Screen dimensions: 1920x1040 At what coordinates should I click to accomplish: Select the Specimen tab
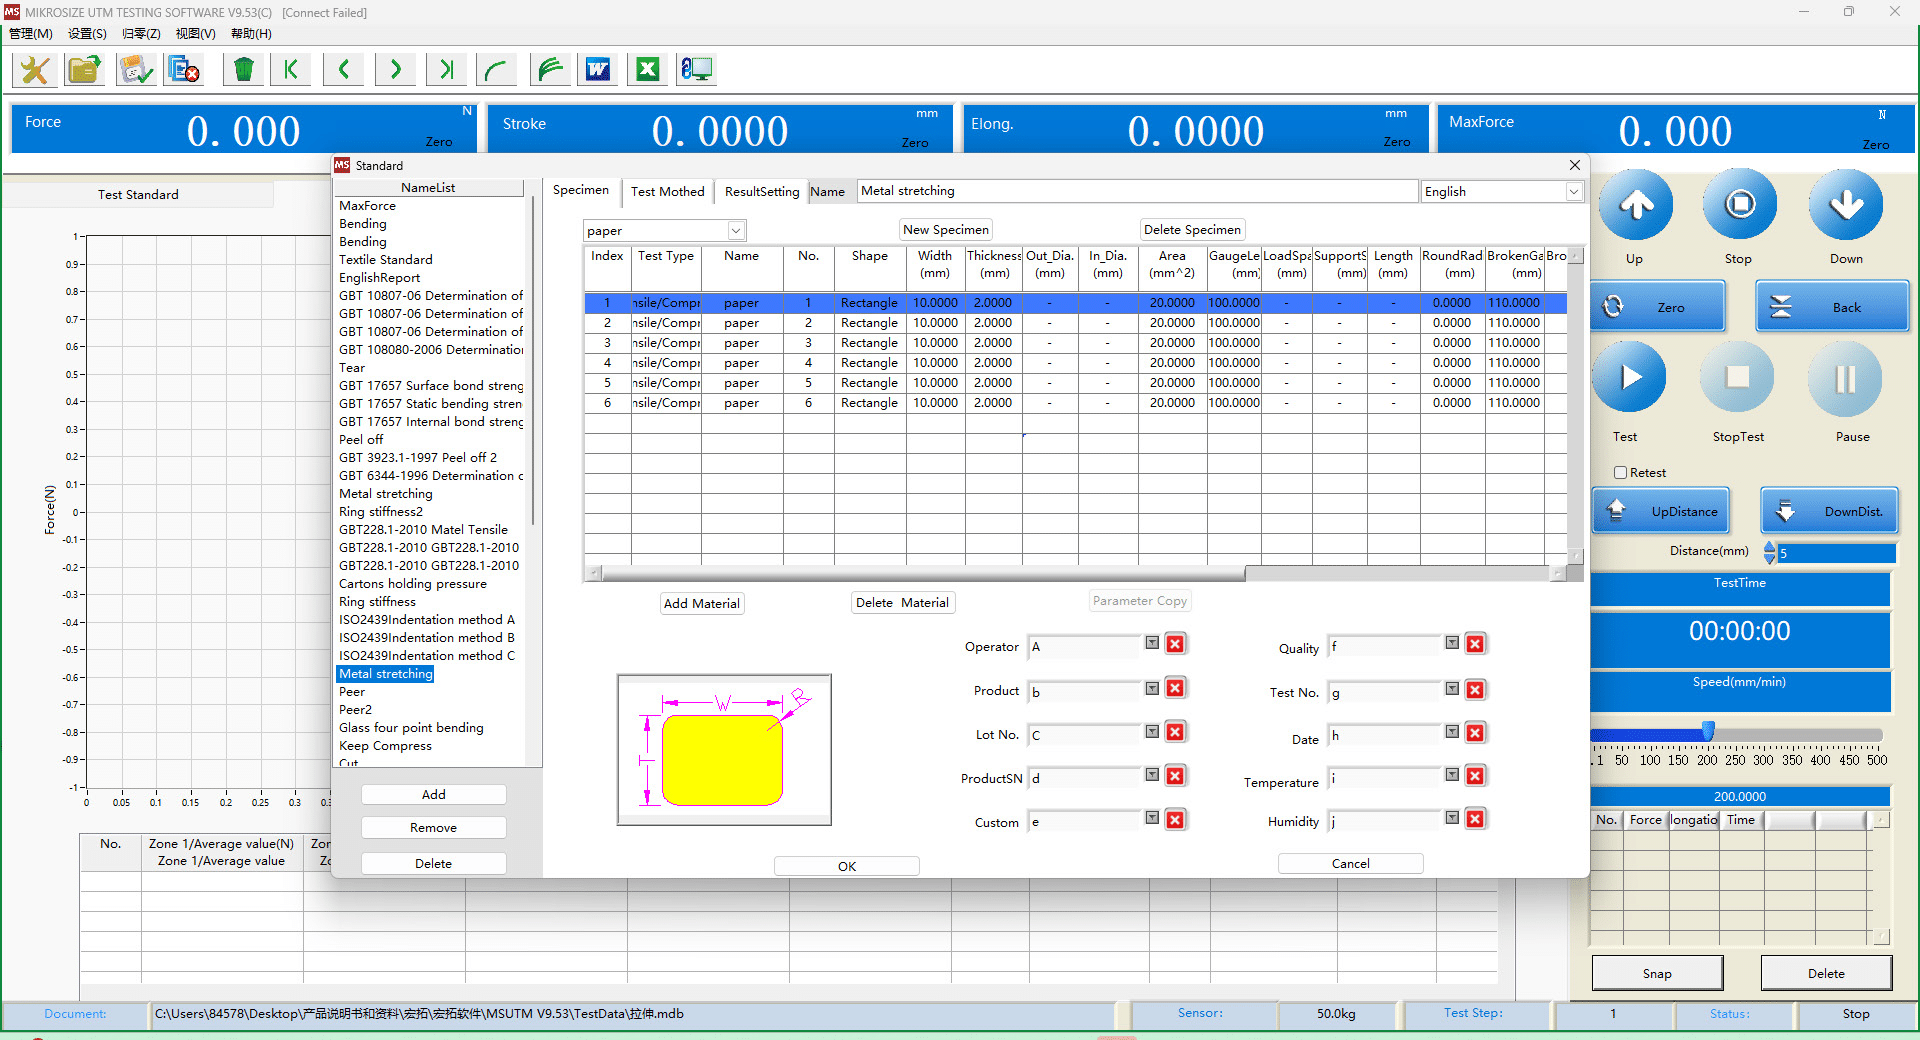click(x=581, y=190)
